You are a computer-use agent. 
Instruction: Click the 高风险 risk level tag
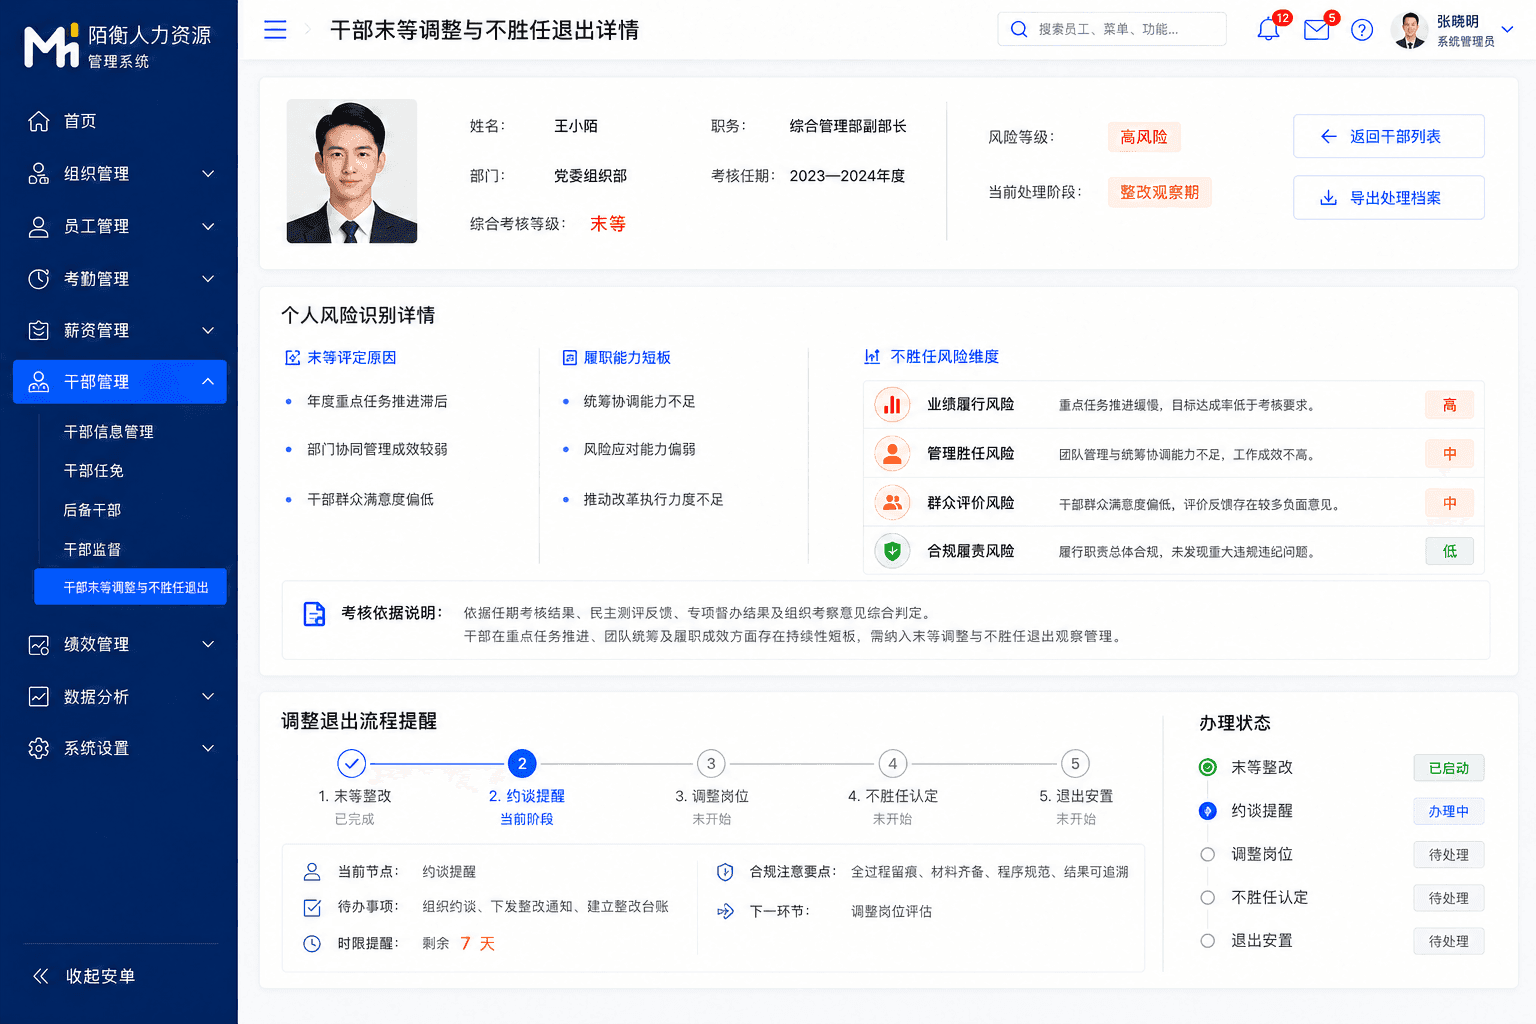click(1144, 137)
